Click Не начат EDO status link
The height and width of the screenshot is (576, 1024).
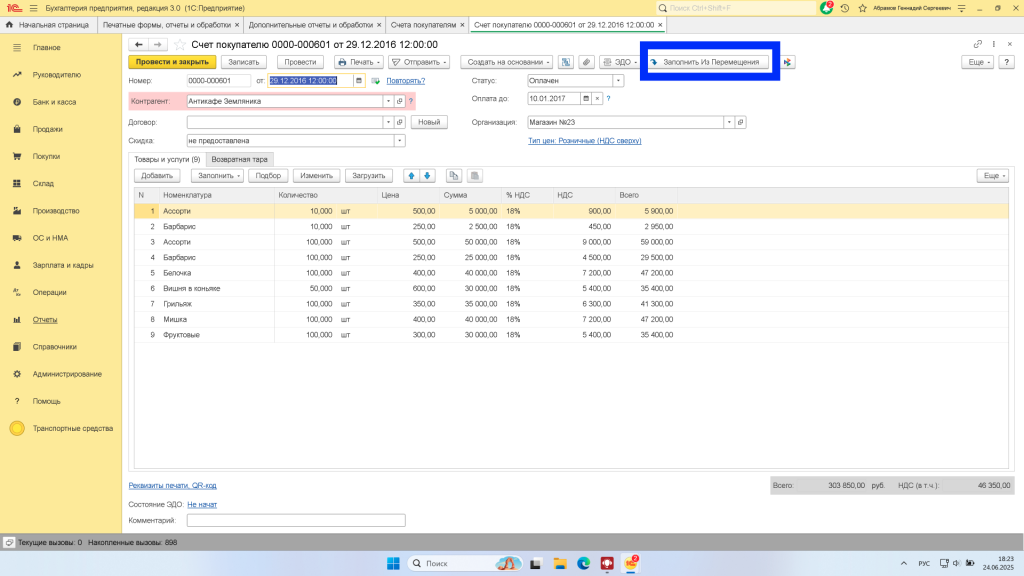tap(202, 504)
